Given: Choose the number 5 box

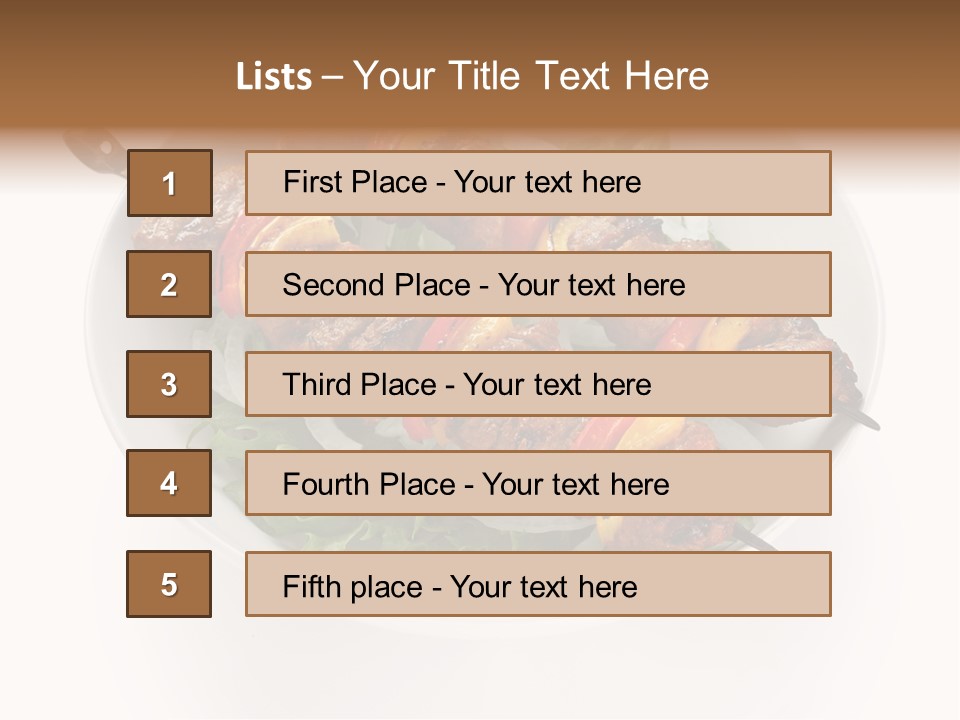Looking at the screenshot, I should point(169,584).
